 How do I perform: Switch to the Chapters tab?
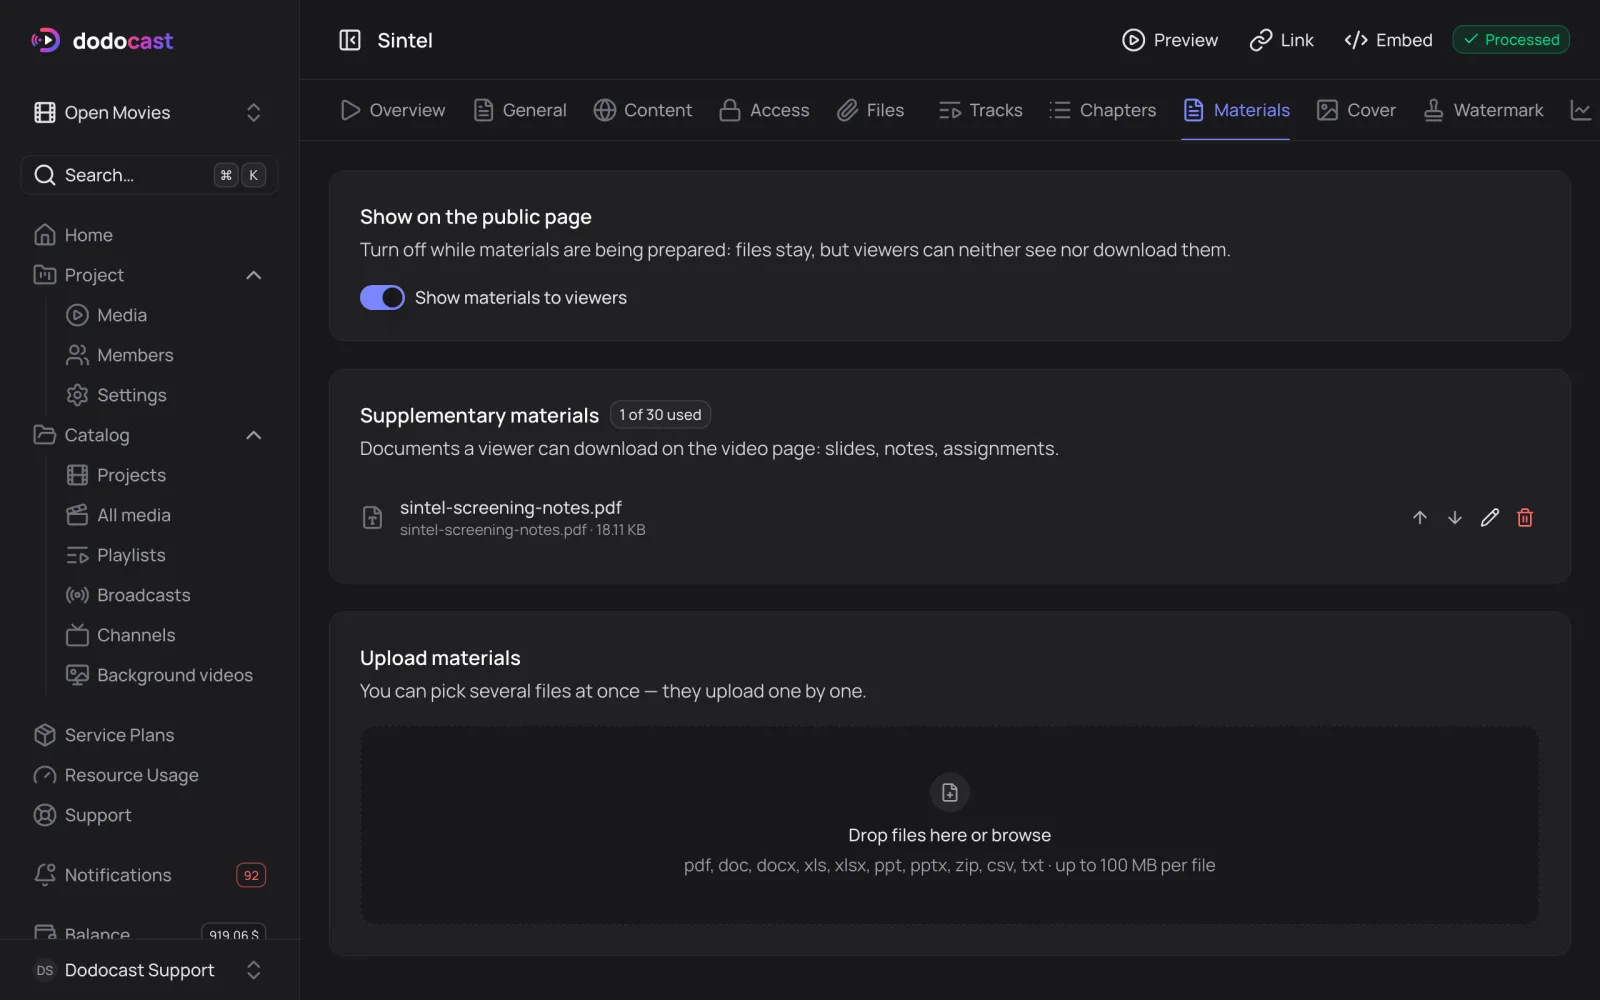click(x=1103, y=110)
